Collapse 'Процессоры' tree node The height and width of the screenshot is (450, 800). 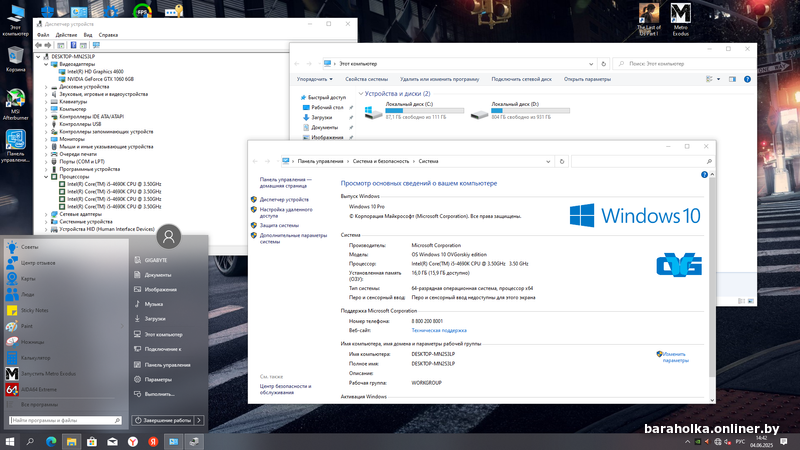tap(46, 177)
